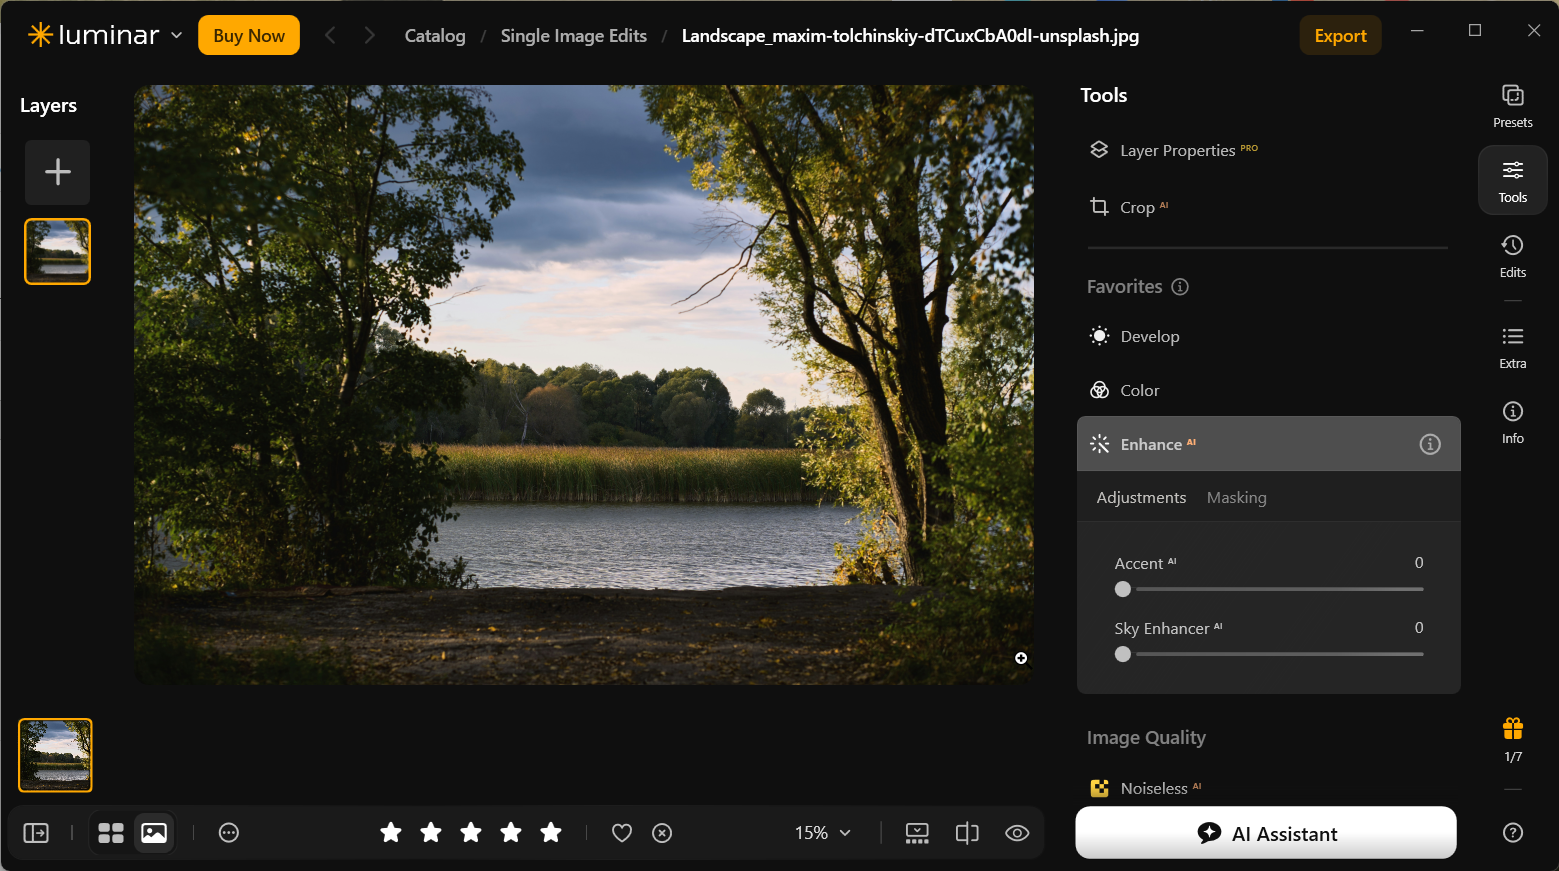Click the gift icon showing 1/7
The width and height of the screenshot is (1559, 871).
[x=1513, y=739]
